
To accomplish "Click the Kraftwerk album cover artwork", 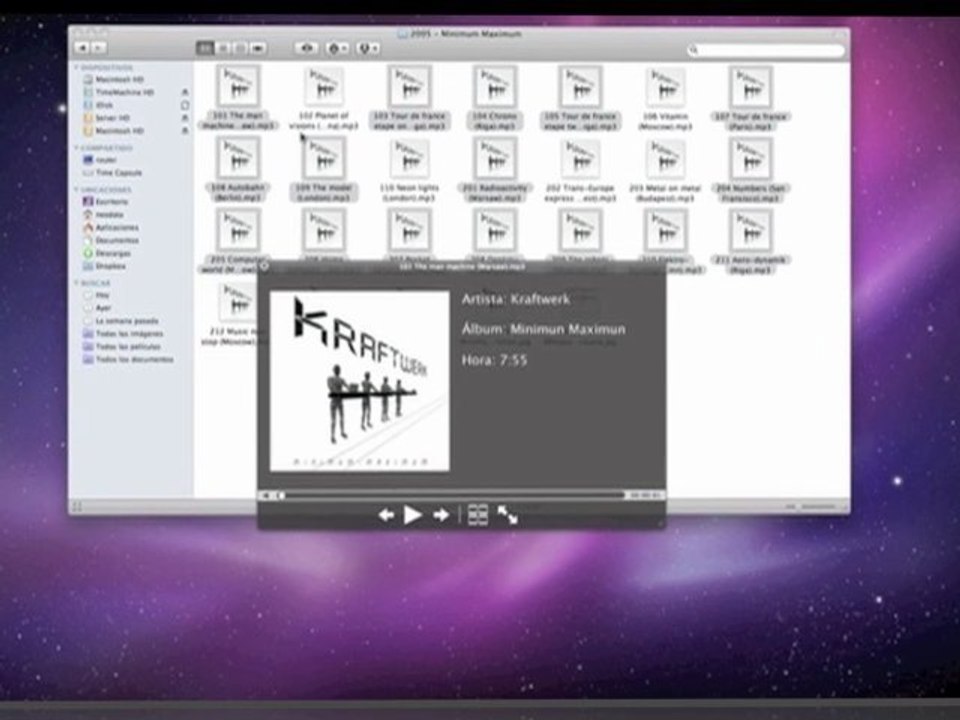I will (x=360, y=381).
